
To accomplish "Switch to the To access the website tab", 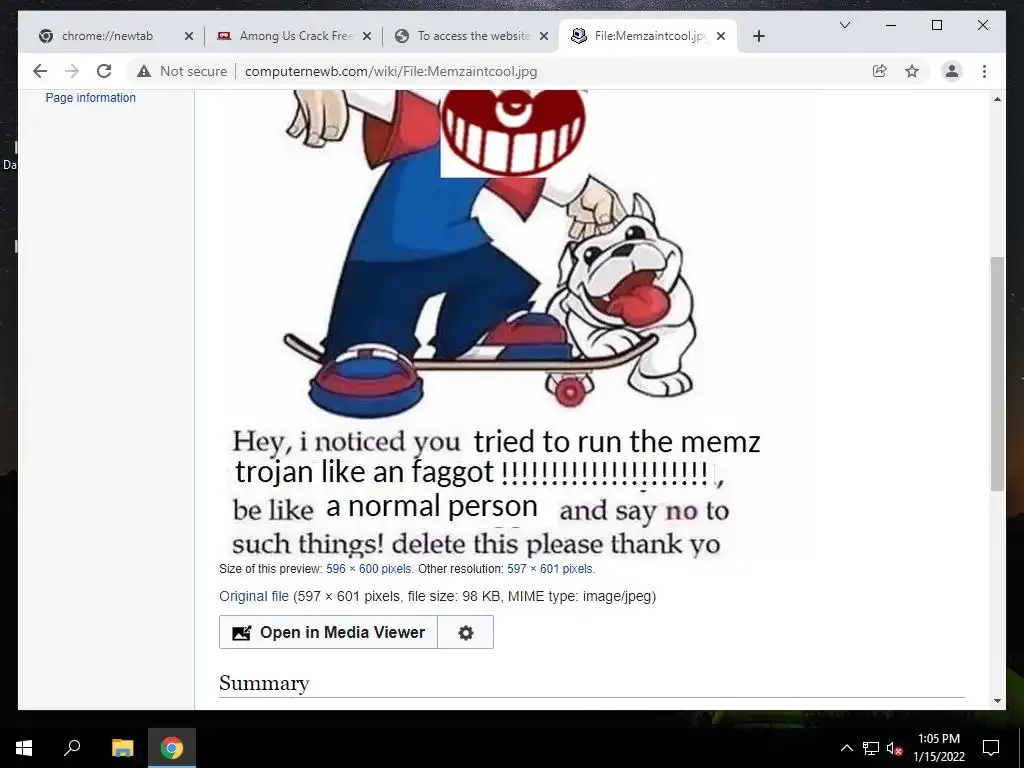I will tap(471, 36).
